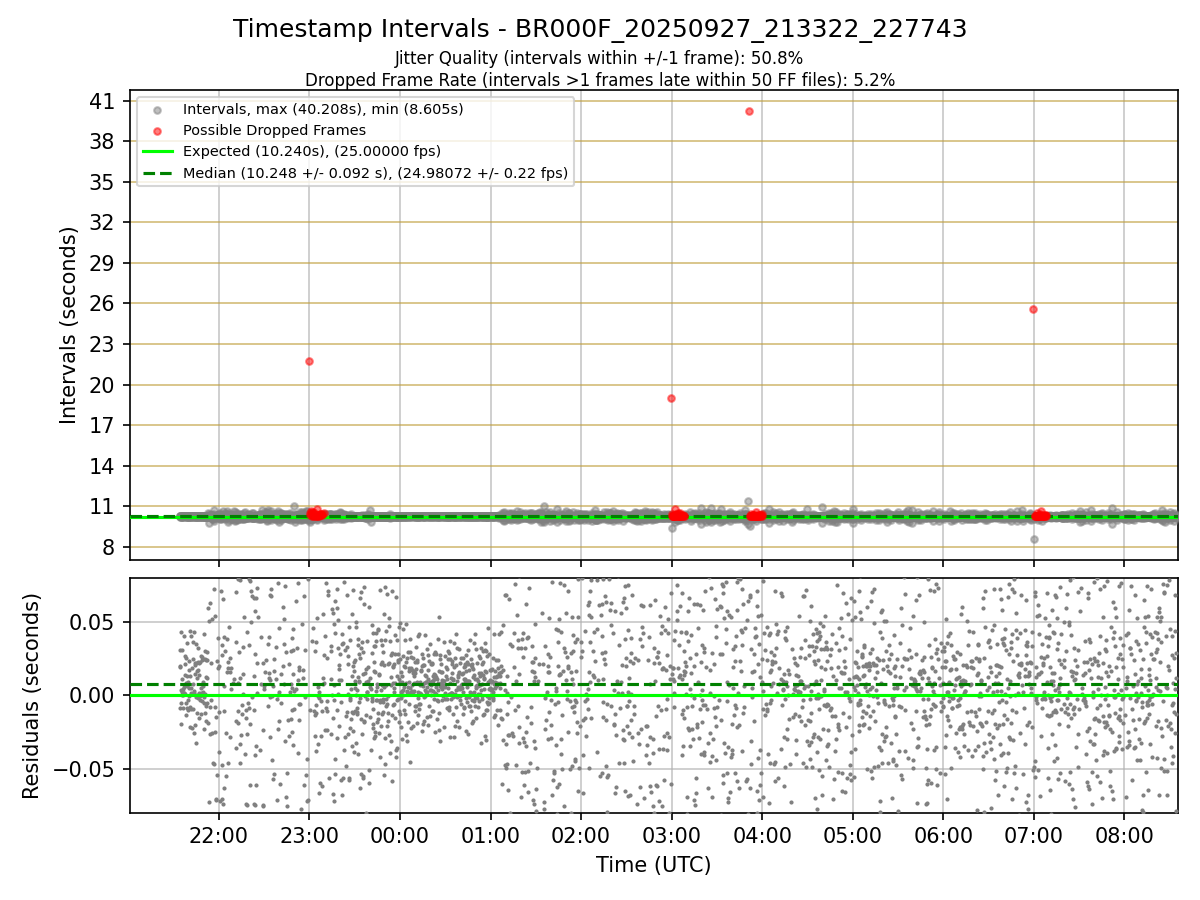Click the 22:00 x-axis tick label
The height and width of the screenshot is (900, 1200).
pos(218,835)
